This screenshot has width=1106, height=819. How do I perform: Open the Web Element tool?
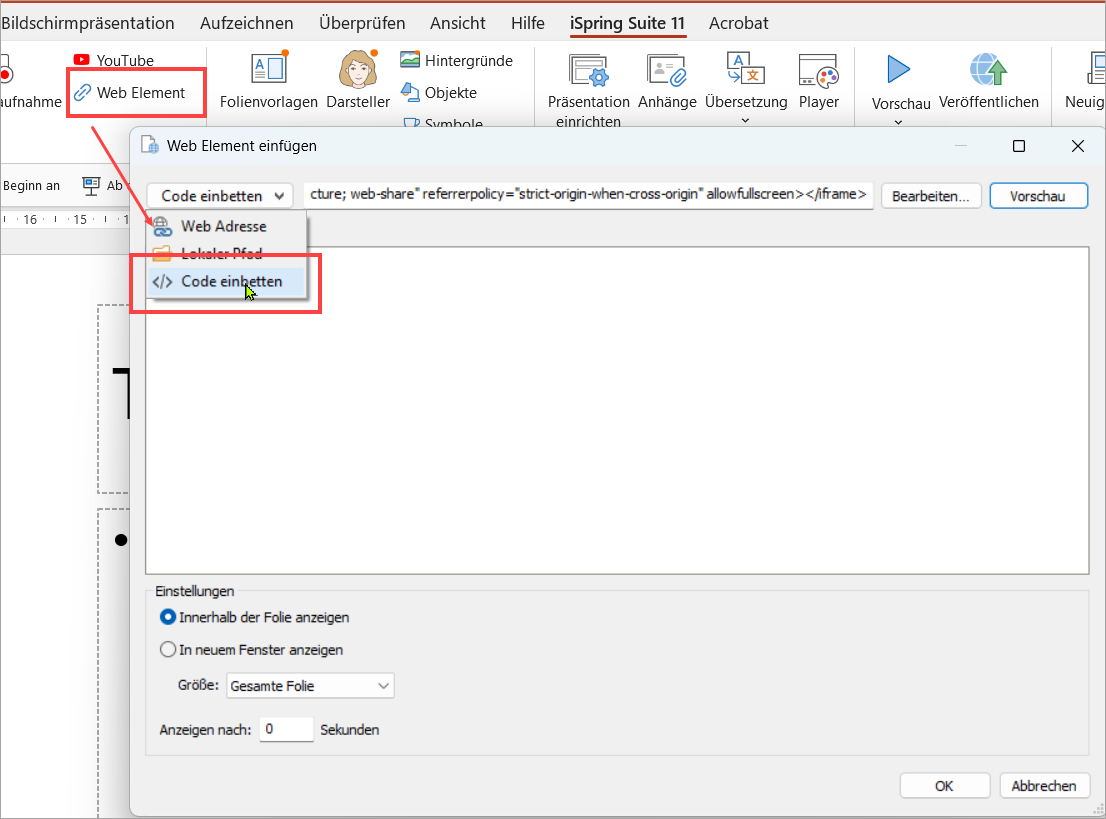[130, 93]
